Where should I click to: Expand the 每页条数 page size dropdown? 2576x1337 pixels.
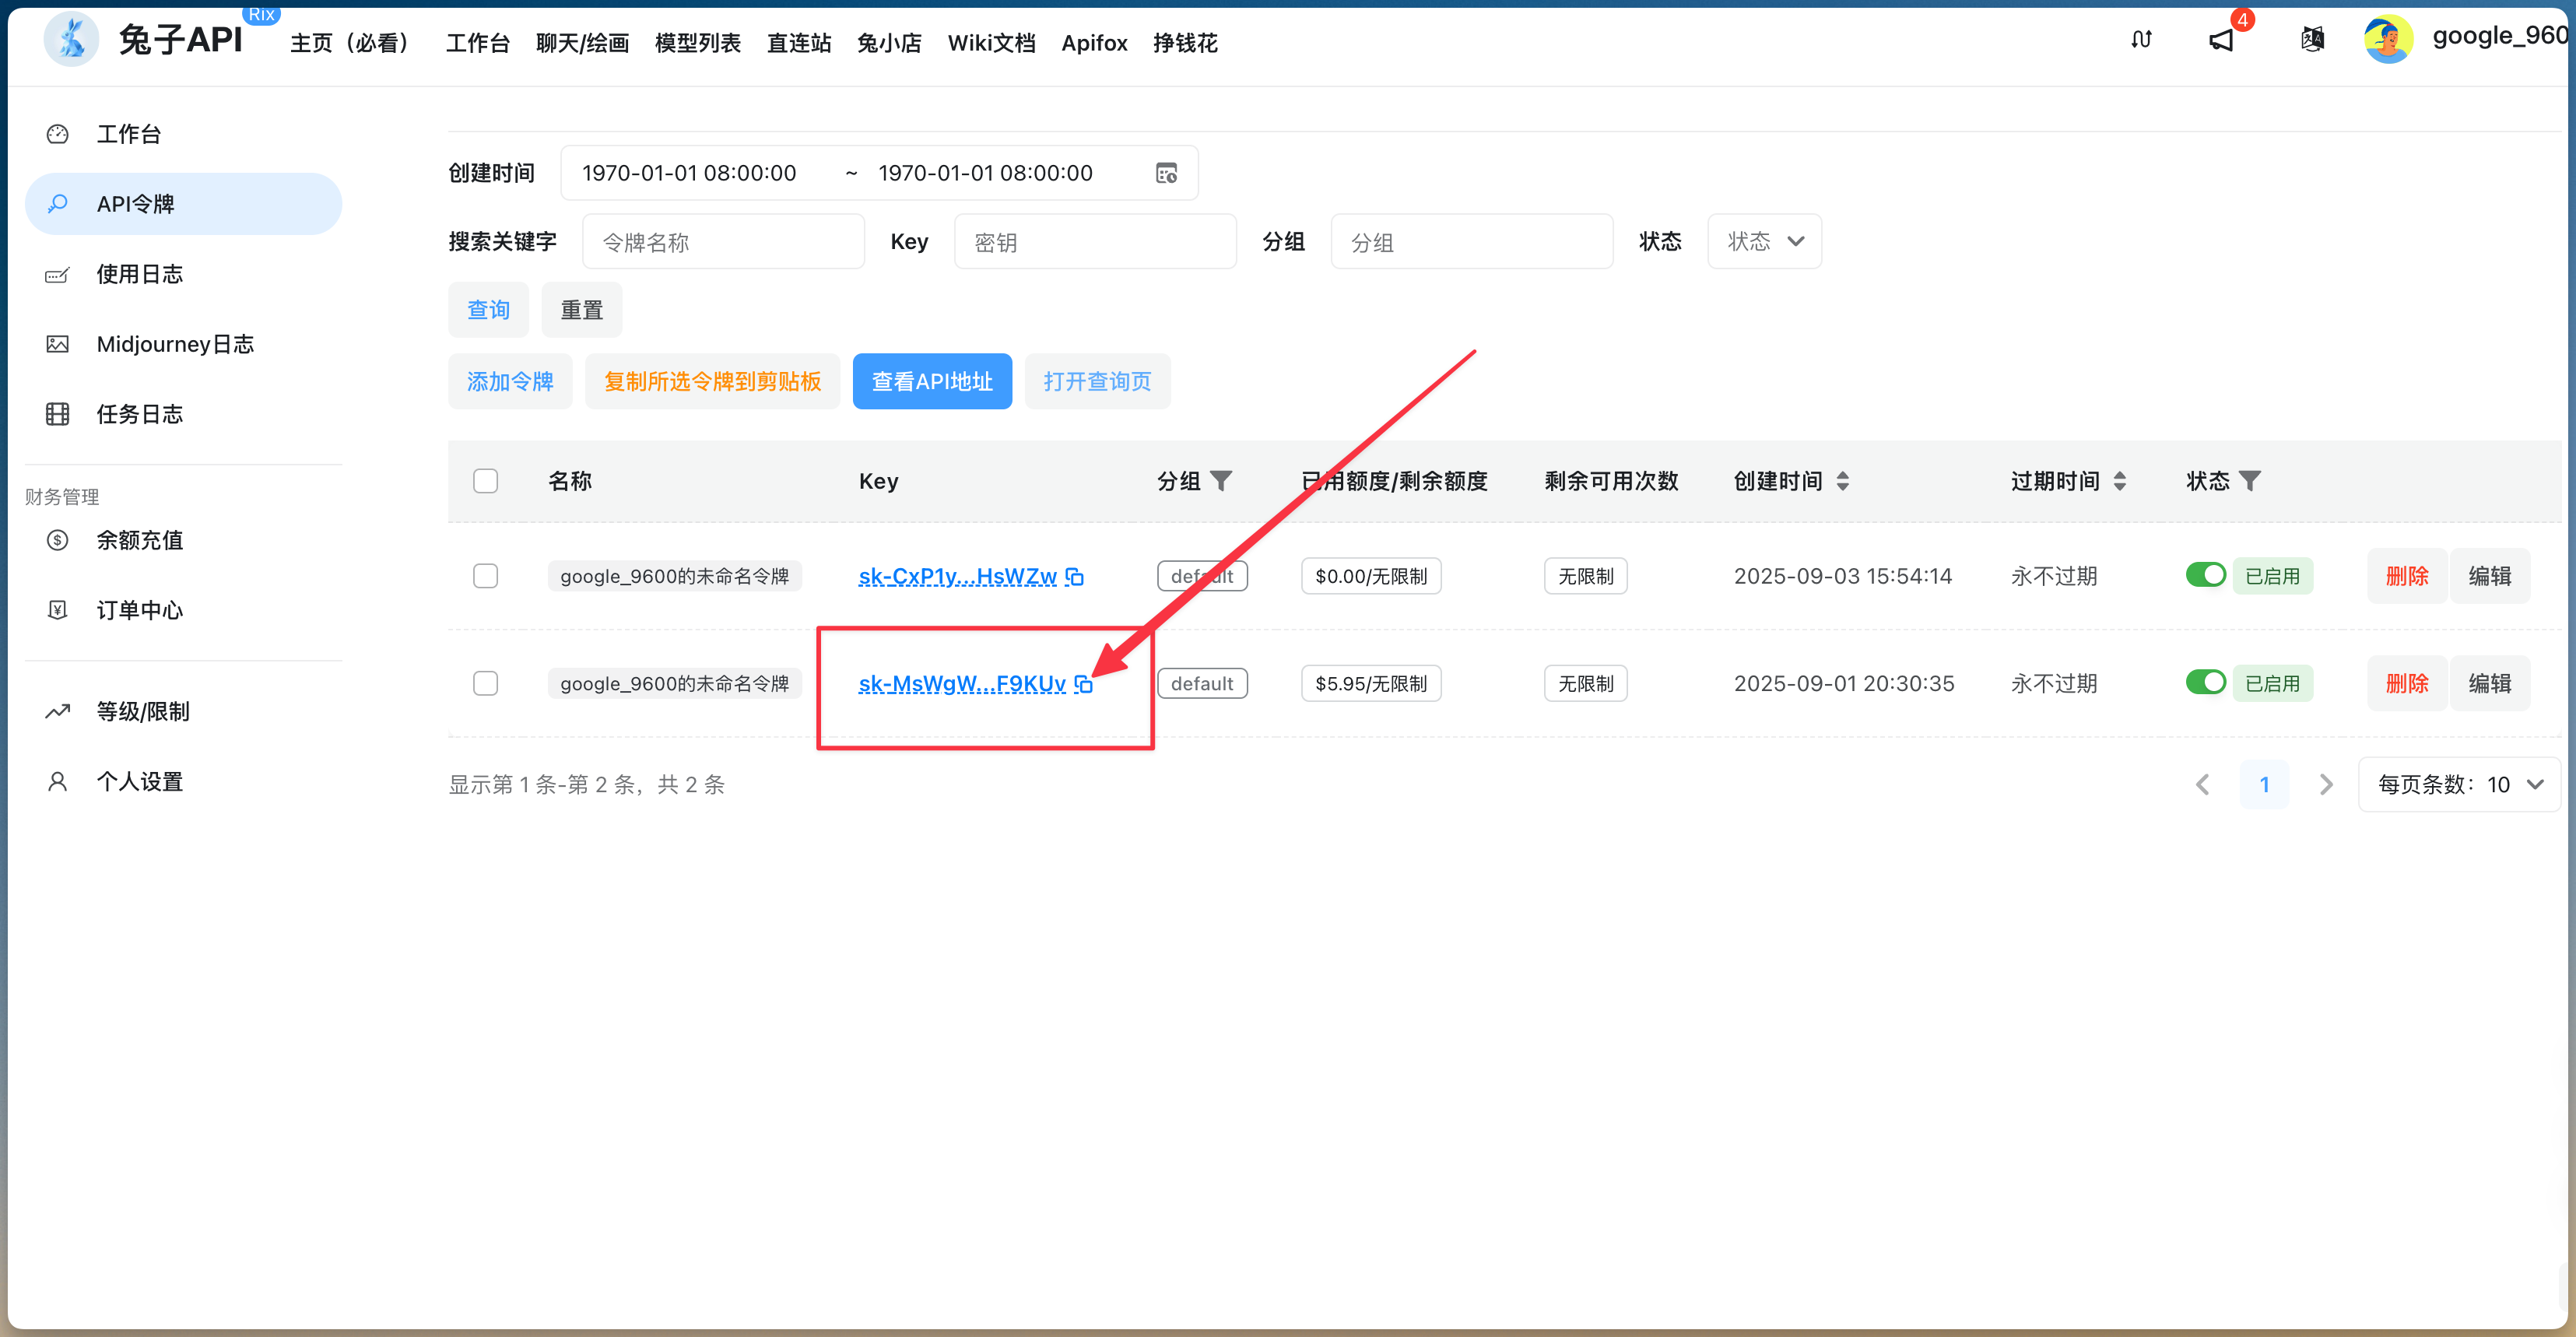(x=2459, y=785)
